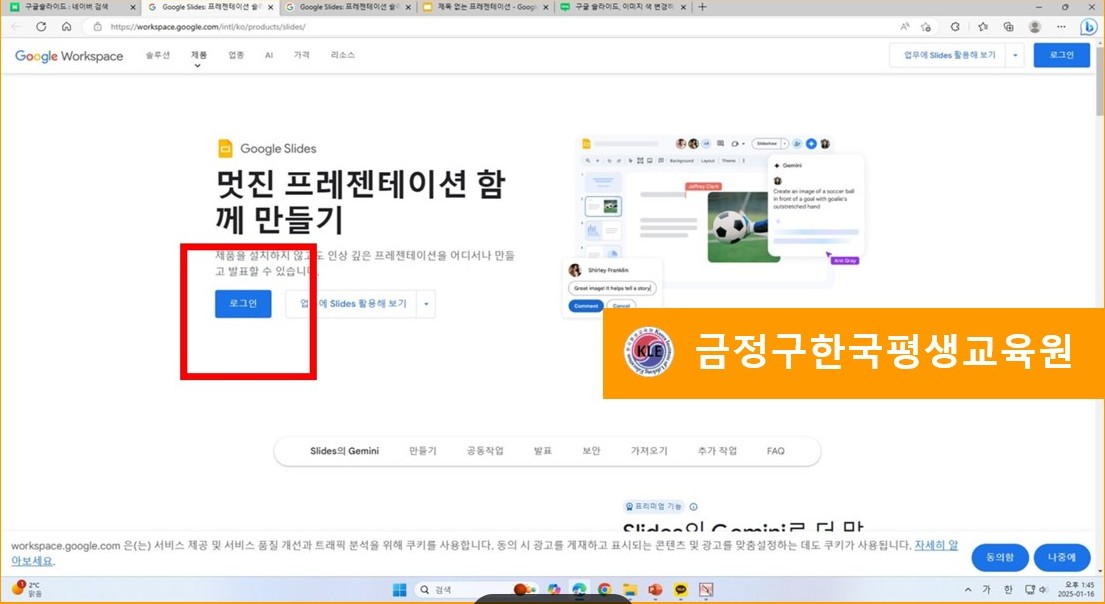Open the 리소스 navigation menu
The image size is (1105, 604).
[342, 55]
